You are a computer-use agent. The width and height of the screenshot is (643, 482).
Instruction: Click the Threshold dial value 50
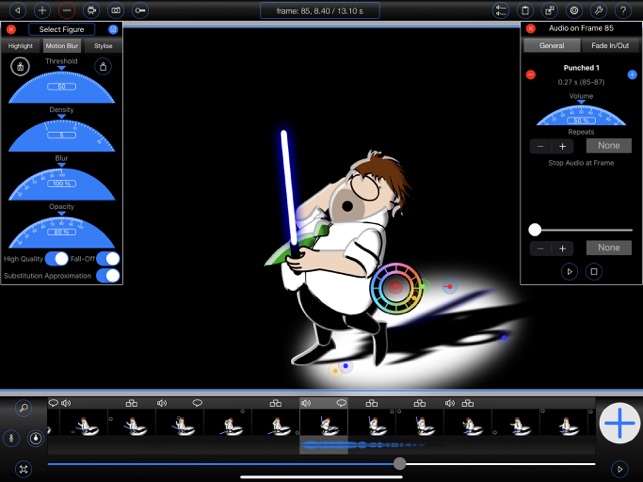(x=62, y=87)
